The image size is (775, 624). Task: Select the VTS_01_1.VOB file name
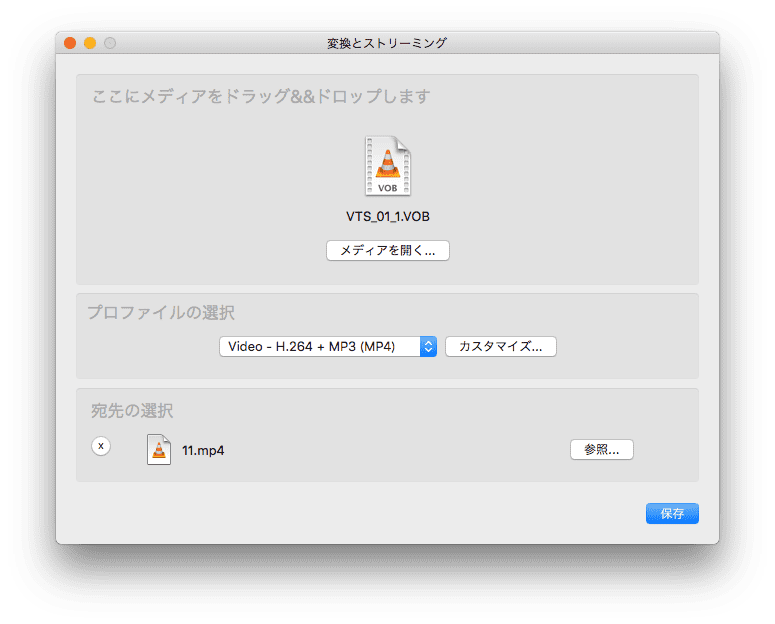(x=388, y=217)
